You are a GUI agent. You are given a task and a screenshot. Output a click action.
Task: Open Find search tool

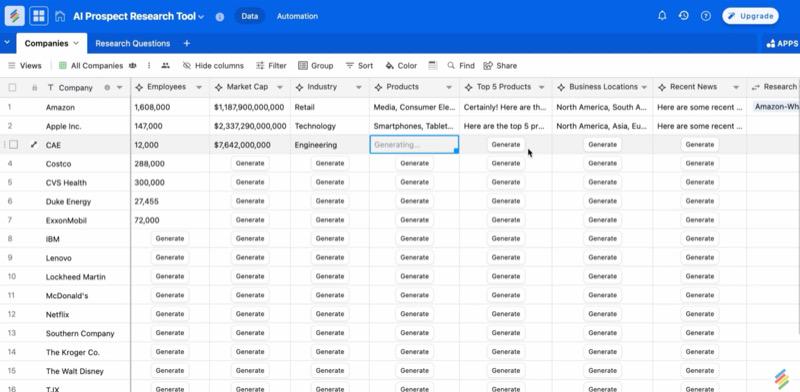point(461,66)
